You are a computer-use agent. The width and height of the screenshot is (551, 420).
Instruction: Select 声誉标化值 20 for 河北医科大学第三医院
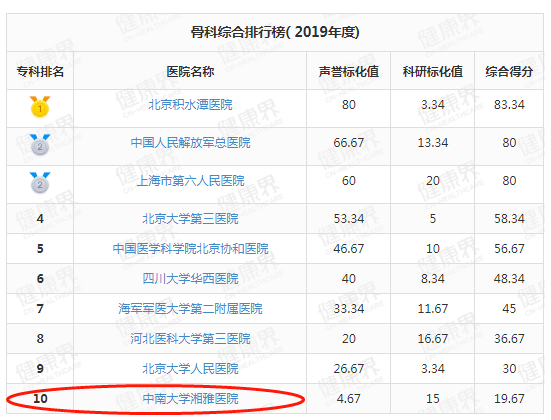(349, 338)
